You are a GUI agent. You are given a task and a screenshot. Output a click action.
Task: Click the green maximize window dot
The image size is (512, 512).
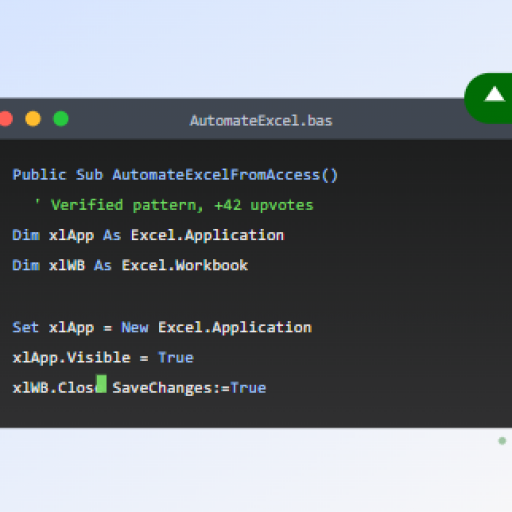pos(61,119)
